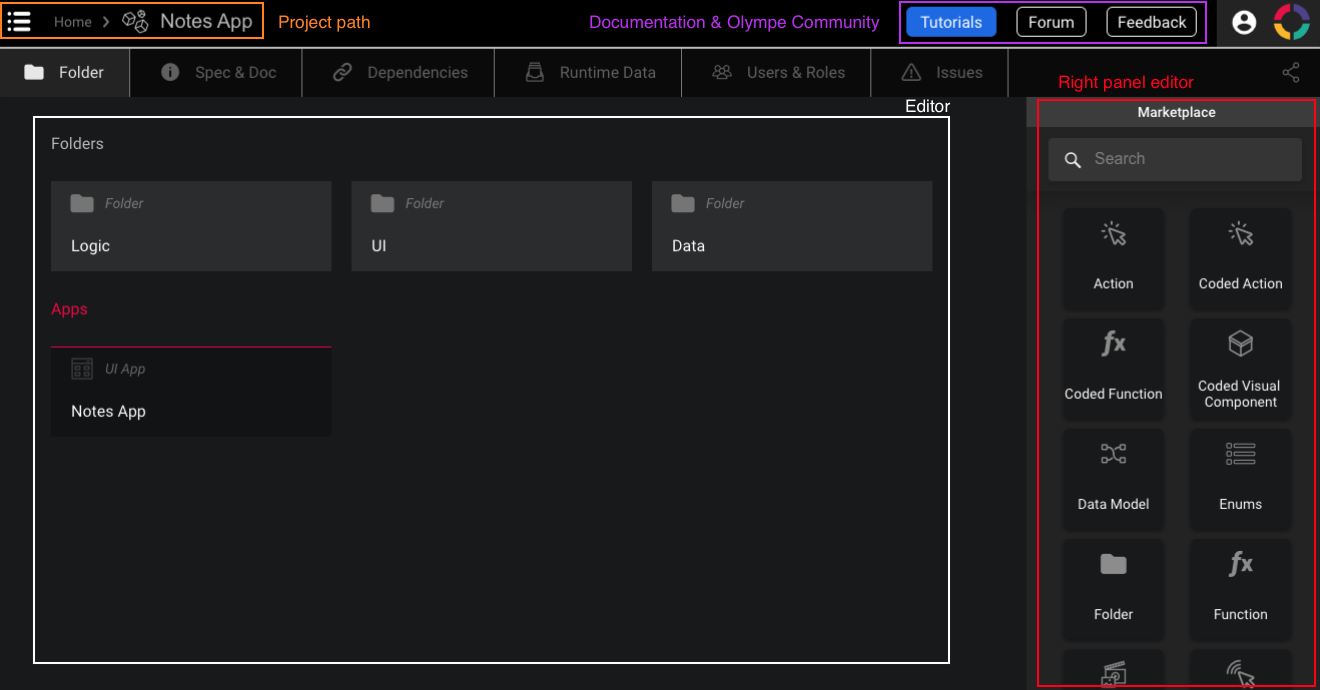Image resolution: width=1320 pixels, height=690 pixels.
Task: Click the user account profile icon
Action: click(x=1244, y=22)
